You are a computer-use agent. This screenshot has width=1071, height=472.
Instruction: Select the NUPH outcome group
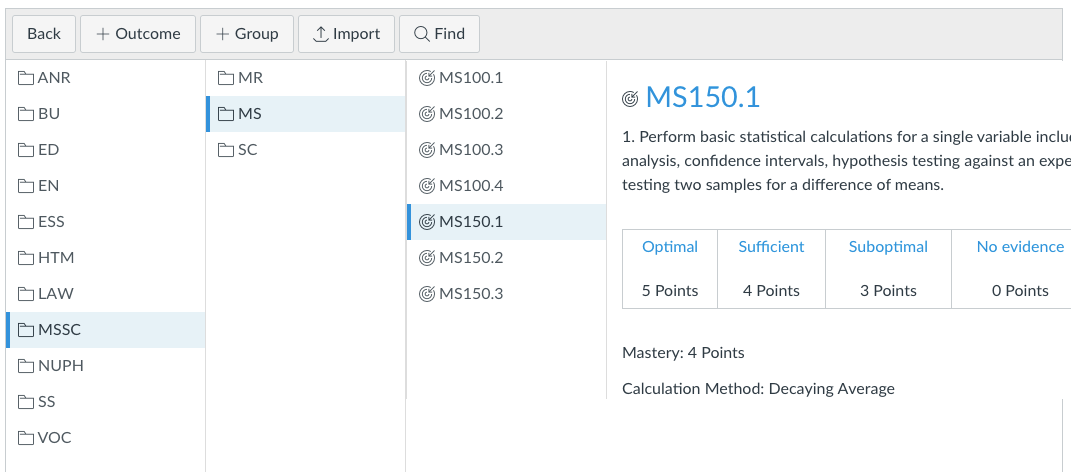60,366
